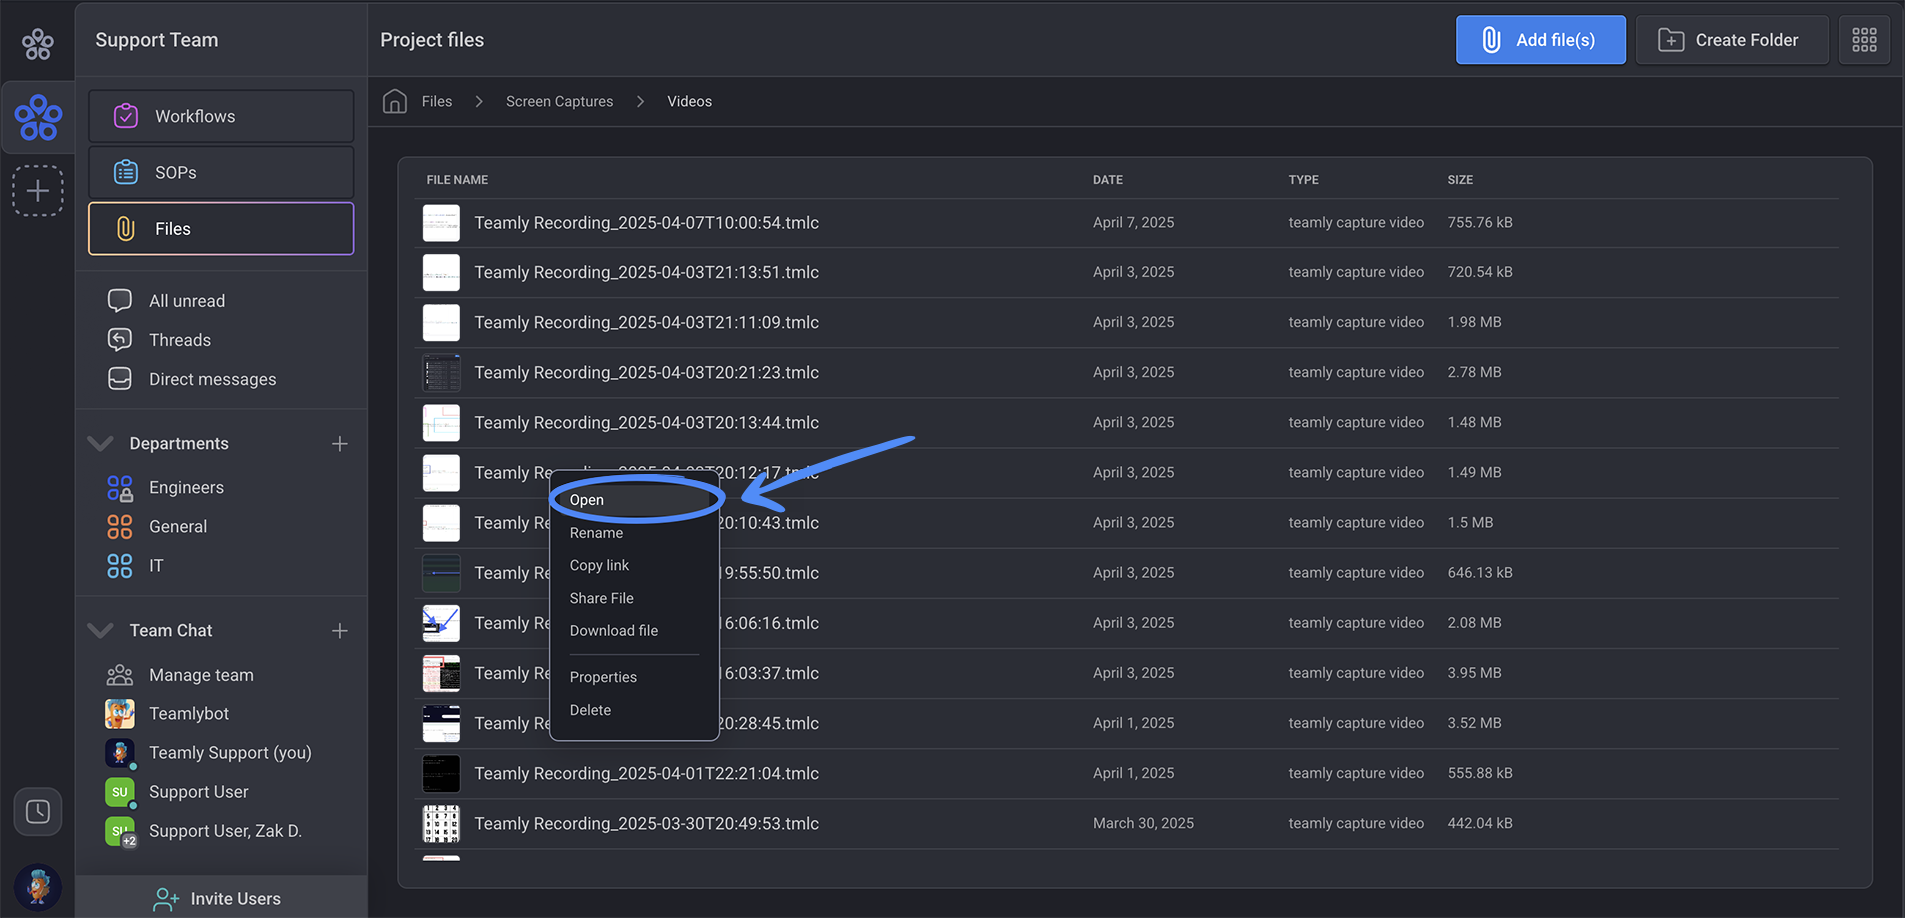
Task: Select the blue Support Team workspace icon
Action: (38, 117)
